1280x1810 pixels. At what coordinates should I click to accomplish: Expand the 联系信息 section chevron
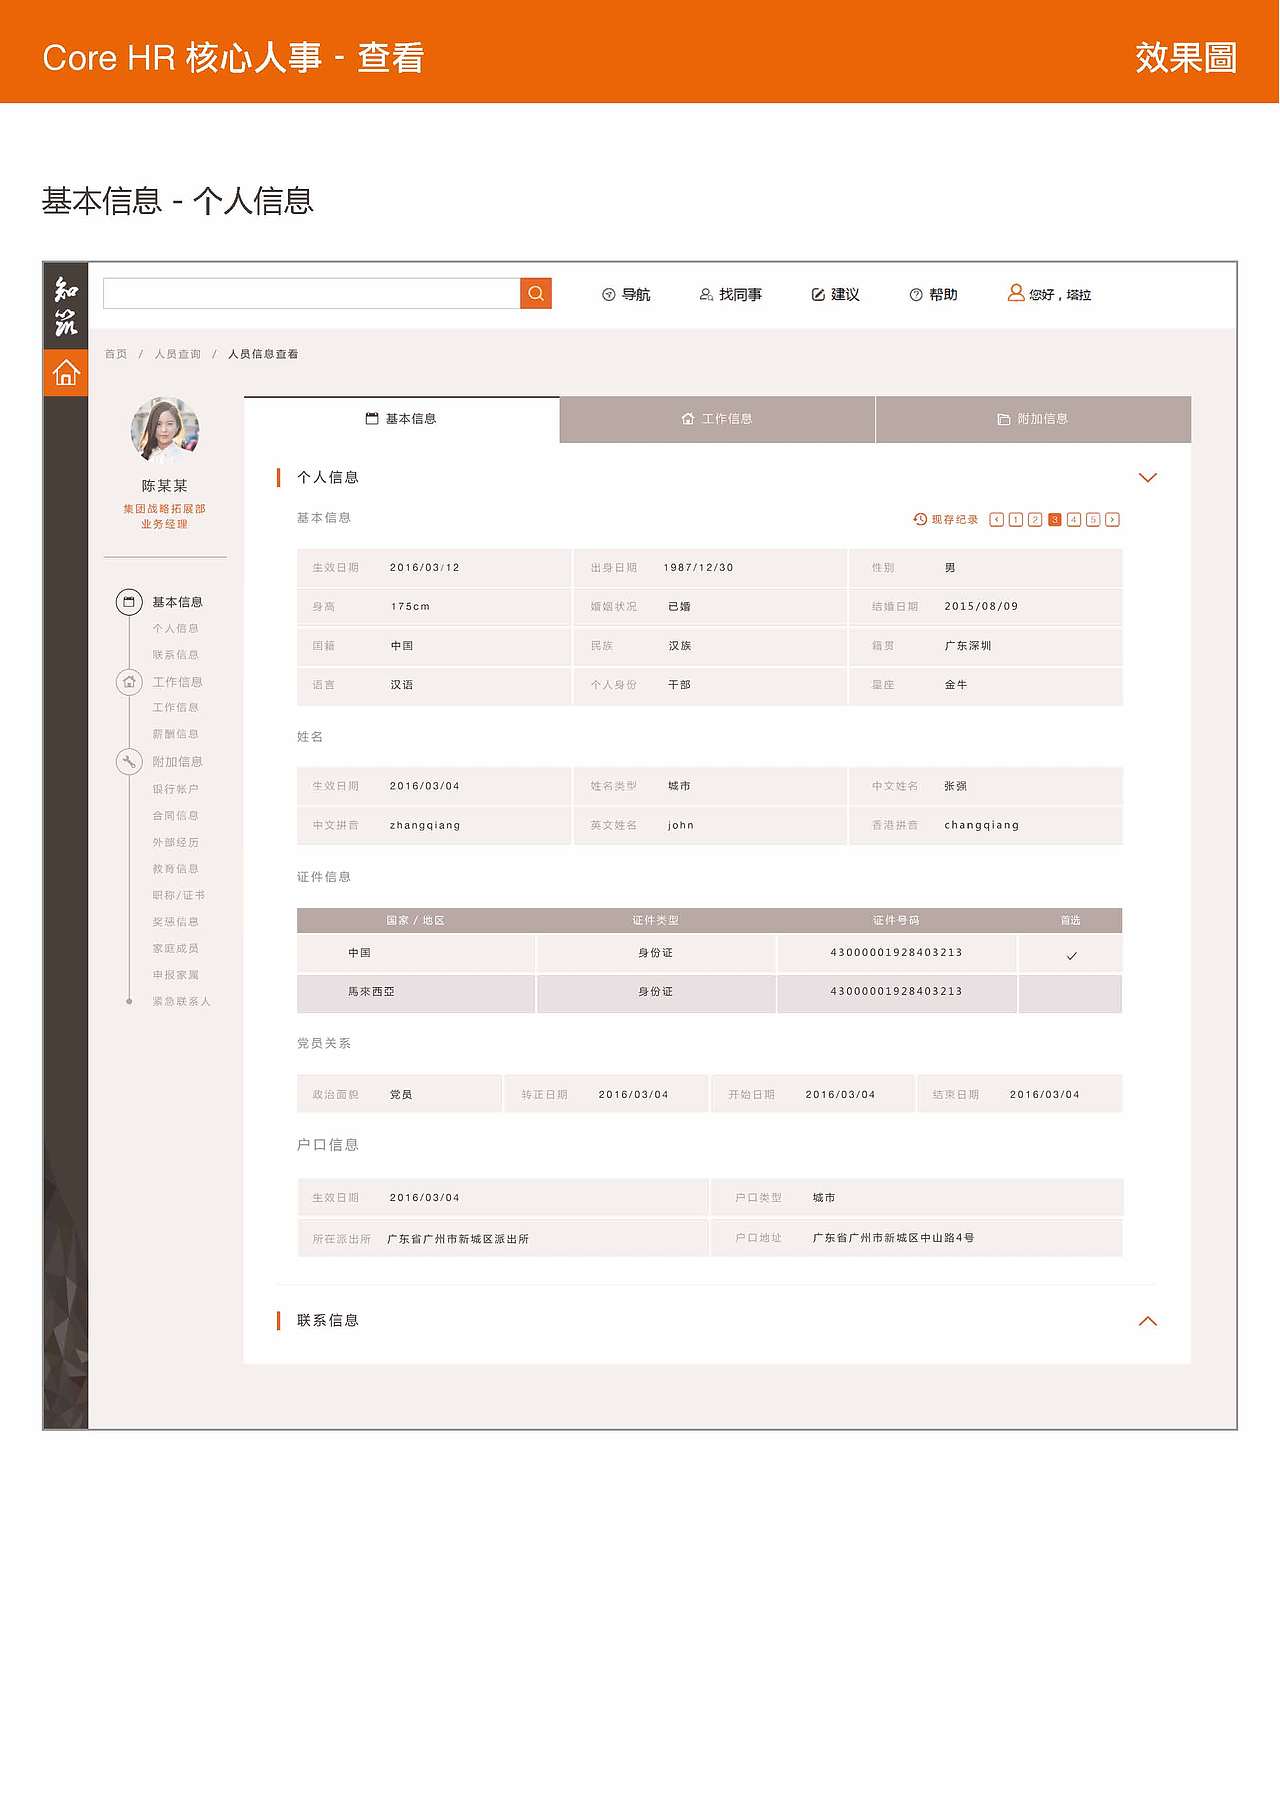[1148, 1321]
